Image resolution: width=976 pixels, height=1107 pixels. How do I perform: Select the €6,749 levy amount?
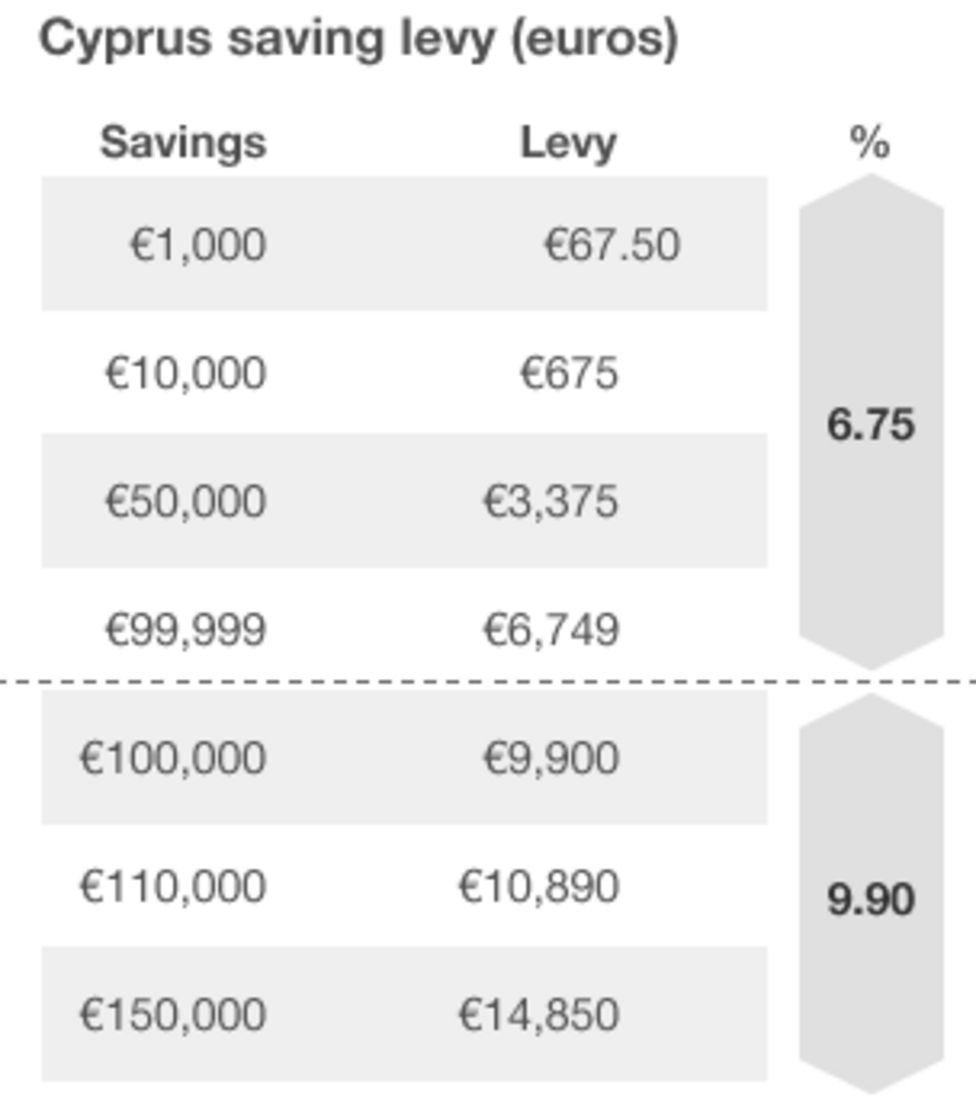(x=550, y=630)
